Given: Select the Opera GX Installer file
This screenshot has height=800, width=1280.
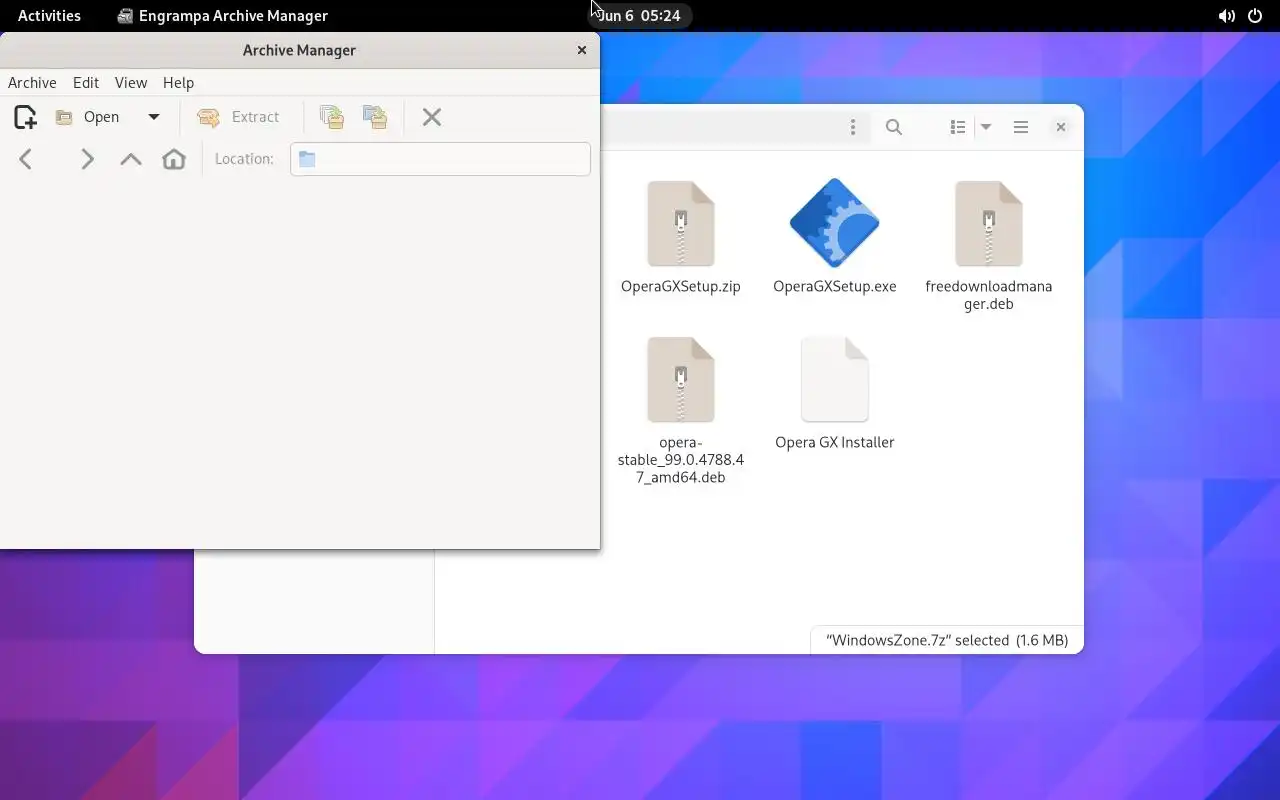Looking at the screenshot, I should click(835, 394).
